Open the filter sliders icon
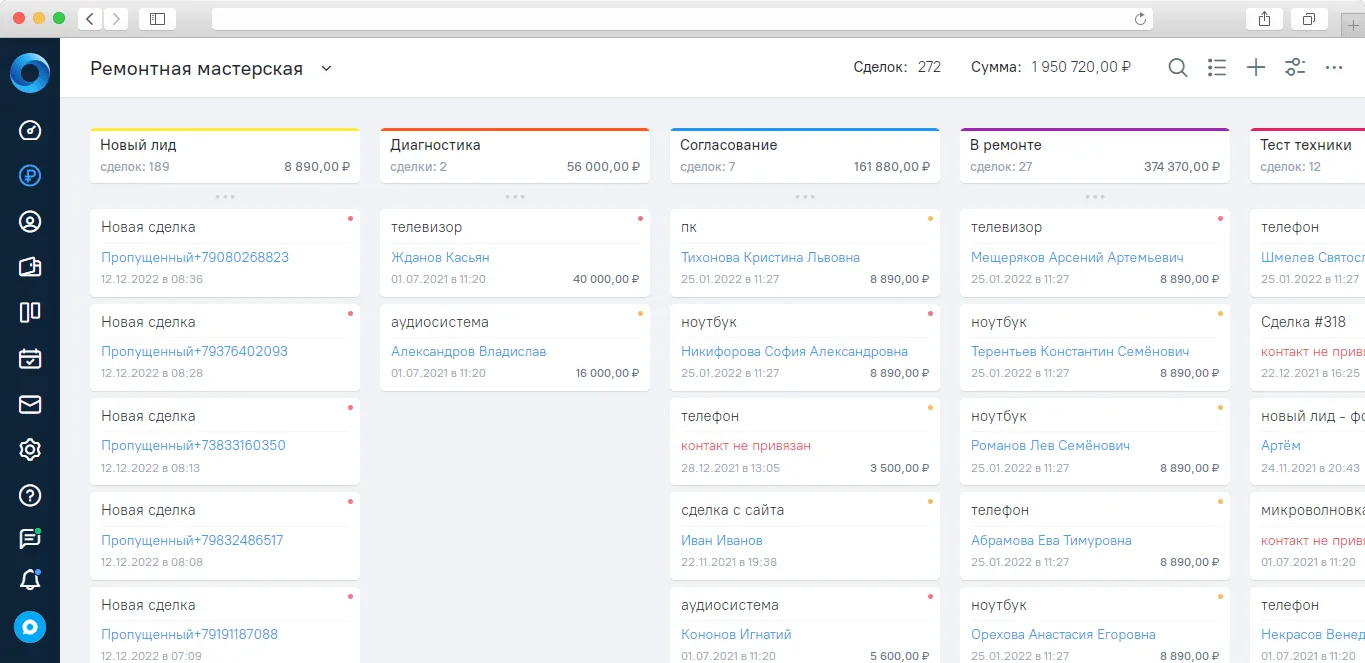 click(1295, 68)
